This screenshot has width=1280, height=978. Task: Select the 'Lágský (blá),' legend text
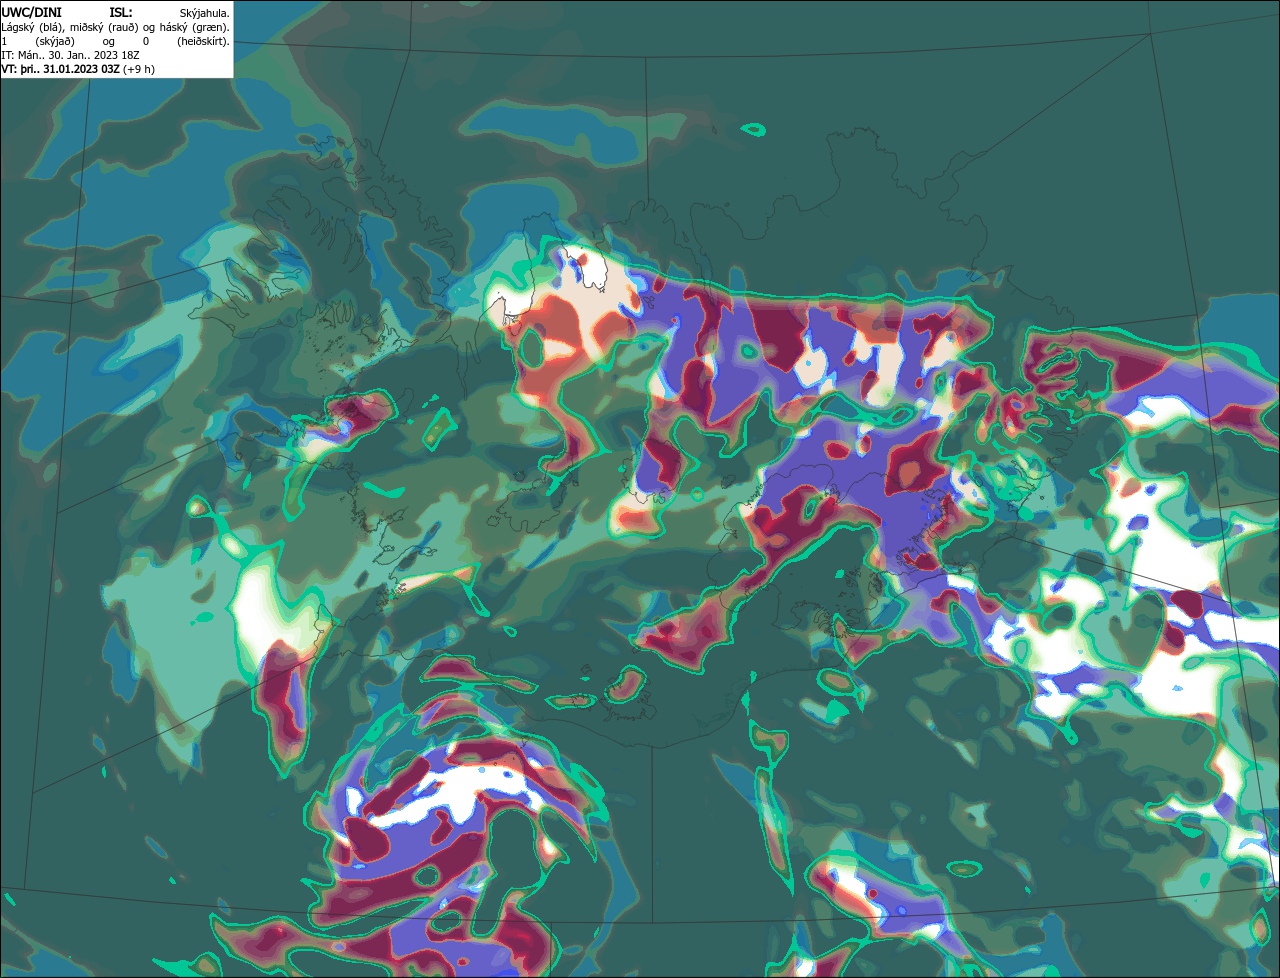pos(33,27)
